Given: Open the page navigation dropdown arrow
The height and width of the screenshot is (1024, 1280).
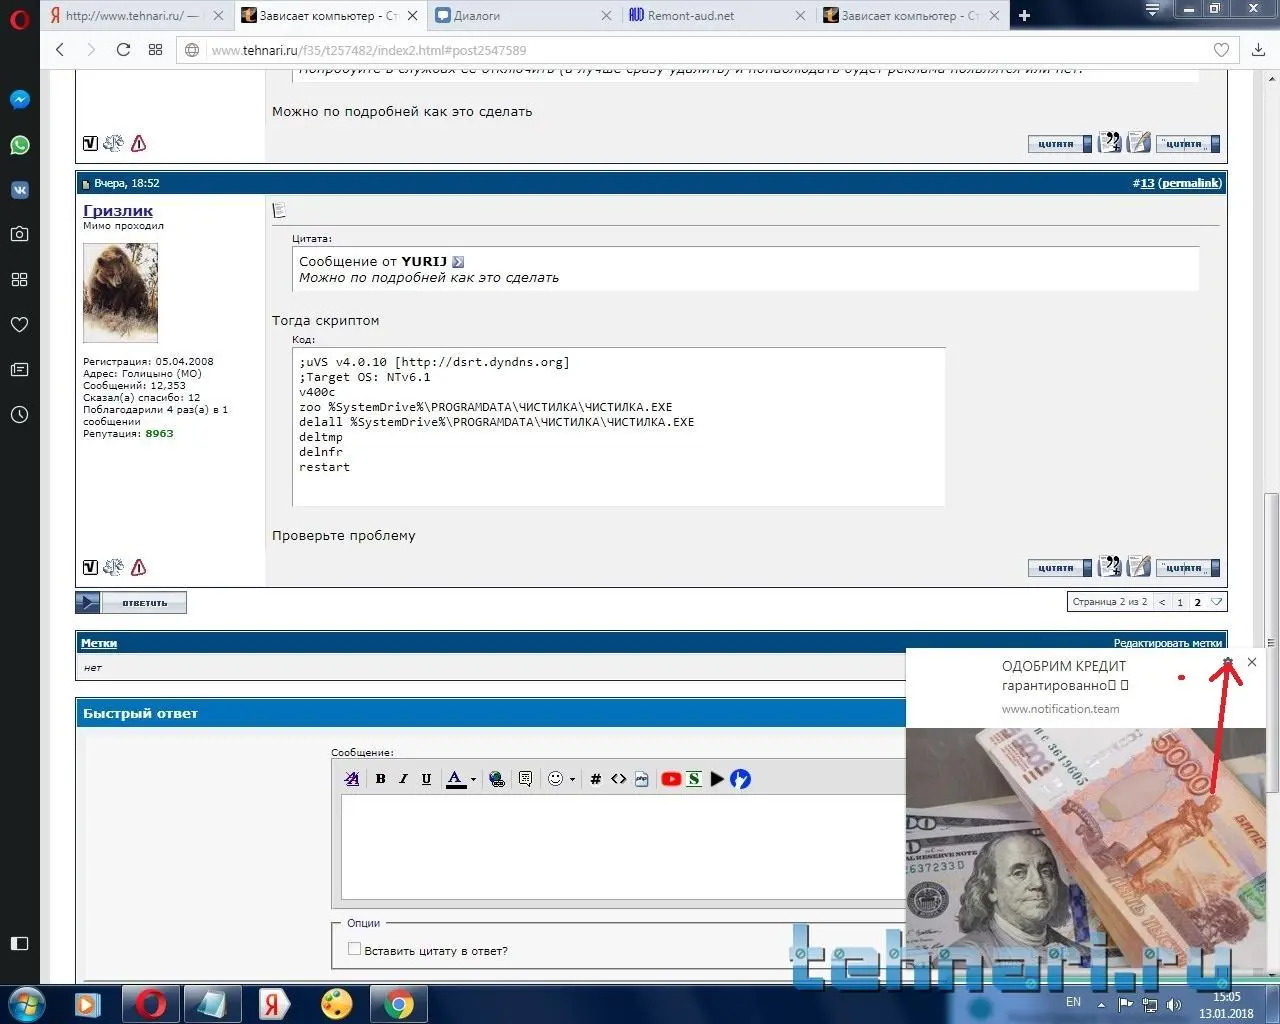Looking at the screenshot, I should [x=1216, y=602].
